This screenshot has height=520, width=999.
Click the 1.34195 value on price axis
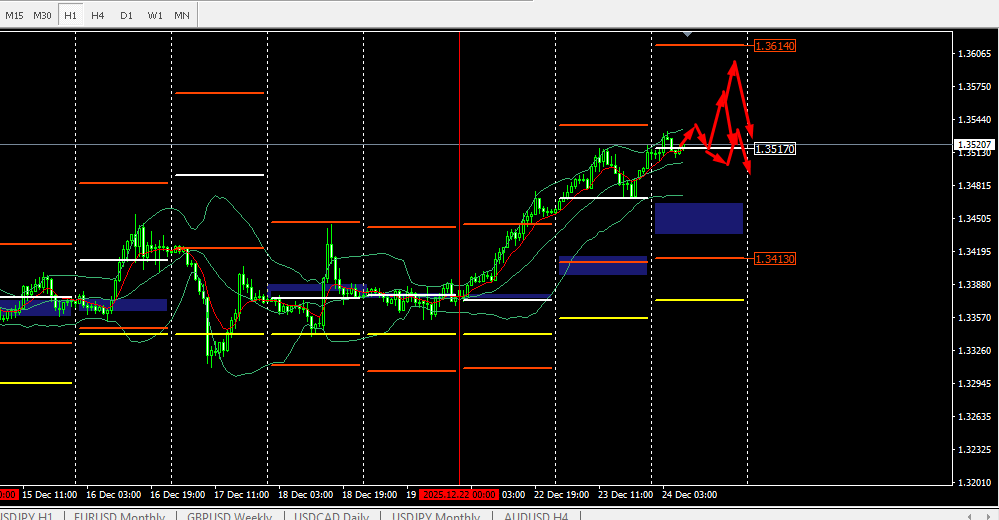[974, 252]
